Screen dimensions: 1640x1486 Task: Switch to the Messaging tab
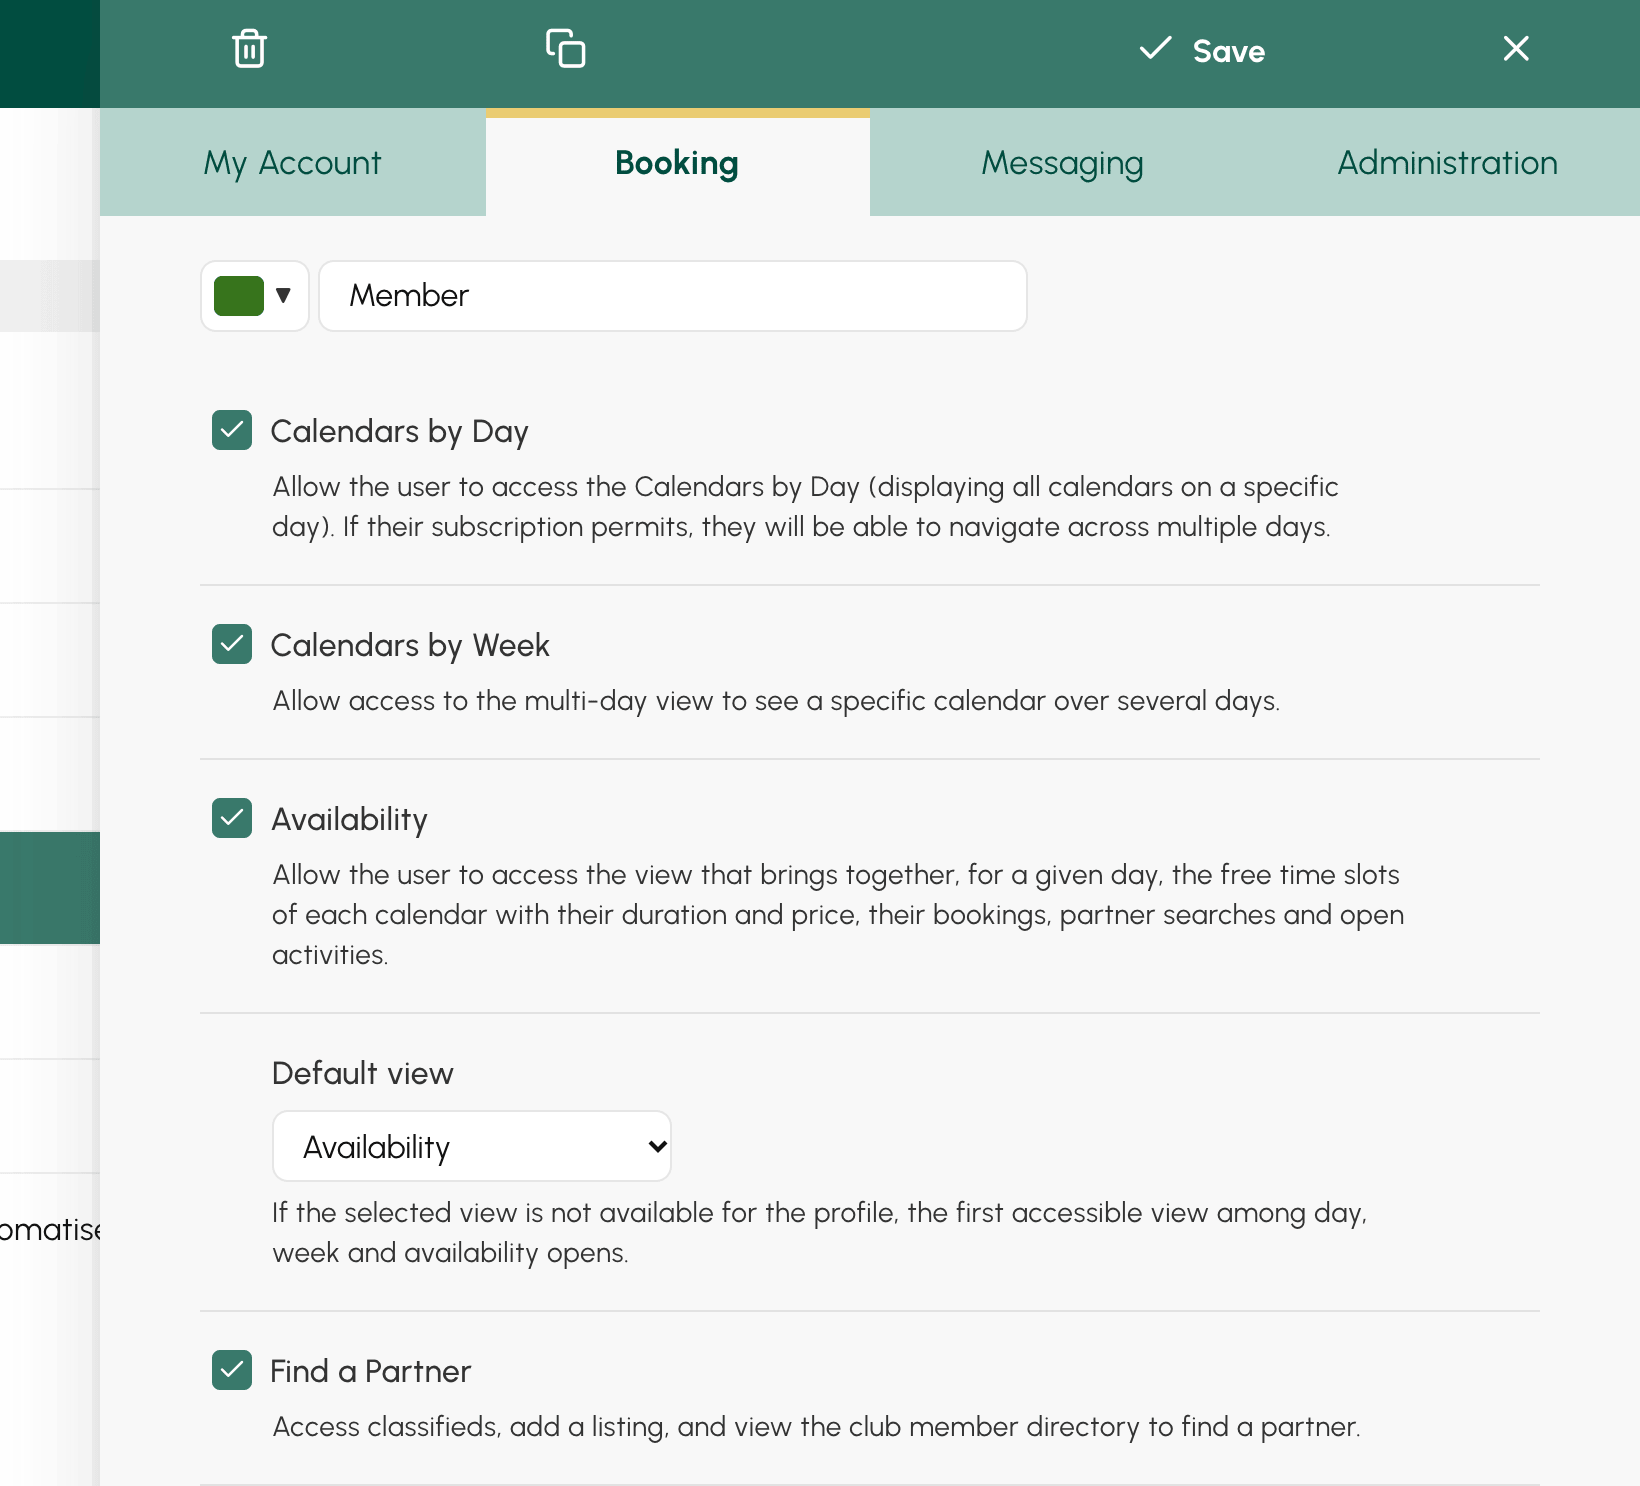tap(1062, 162)
